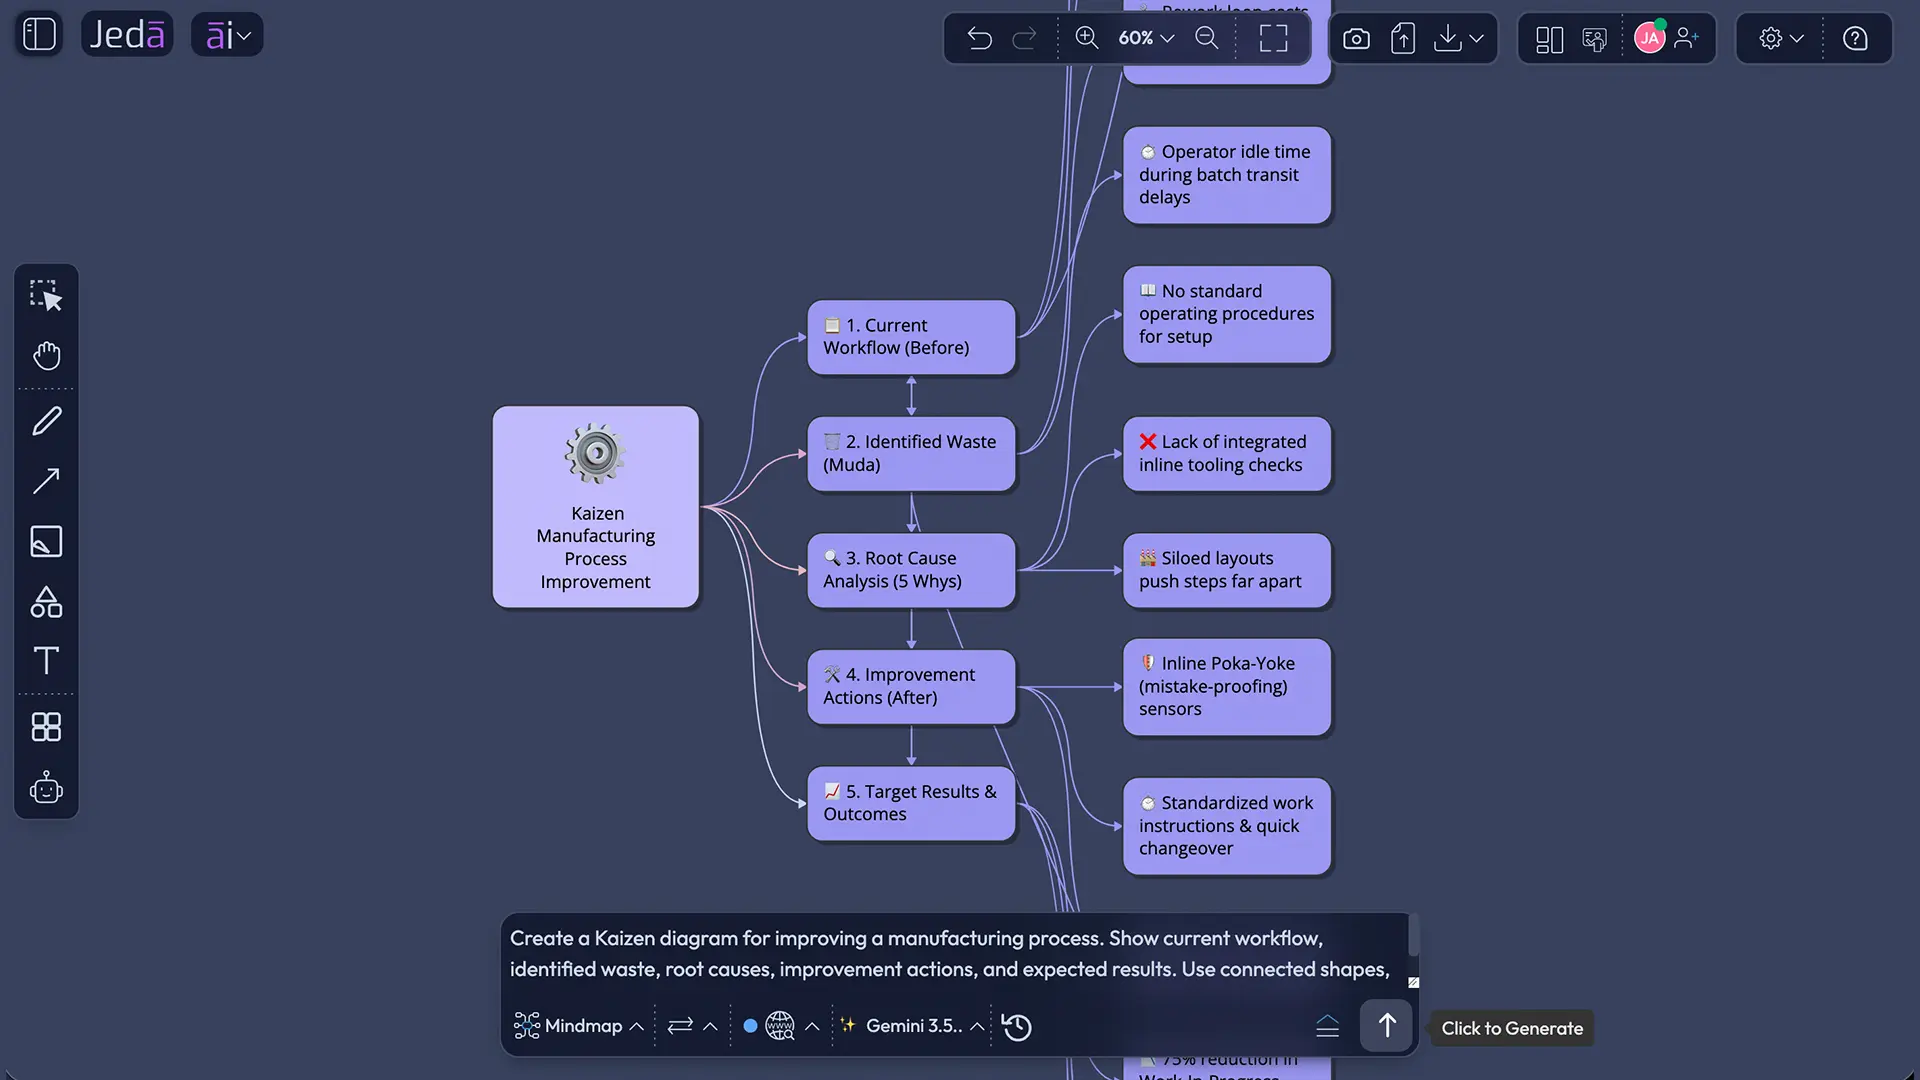This screenshot has height=1080, width=1920.
Task: Open the shapes tool
Action: pyautogui.click(x=46, y=601)
